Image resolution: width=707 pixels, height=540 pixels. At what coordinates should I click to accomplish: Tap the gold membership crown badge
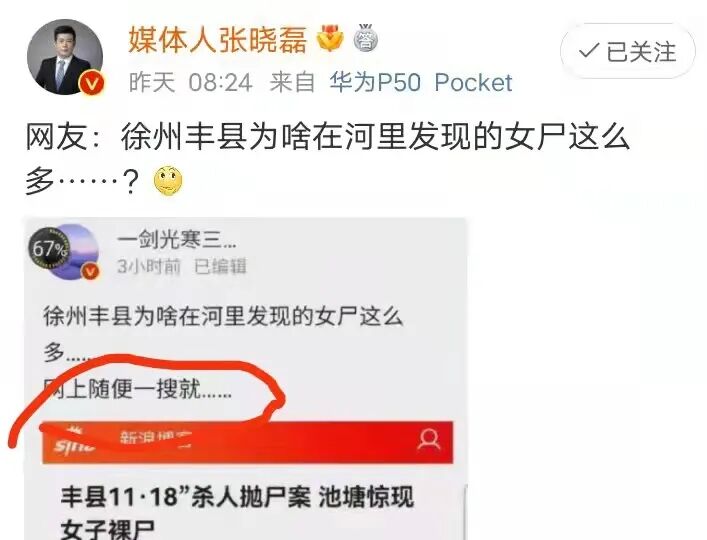tap(330, 39)
